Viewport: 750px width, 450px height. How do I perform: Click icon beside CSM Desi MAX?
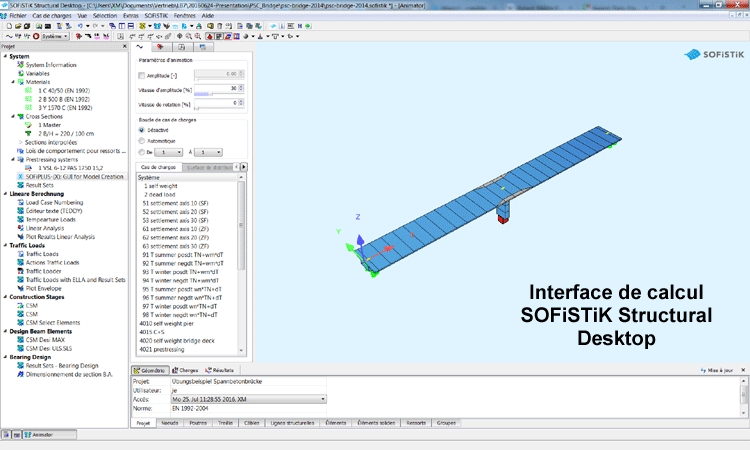[21, 340]
